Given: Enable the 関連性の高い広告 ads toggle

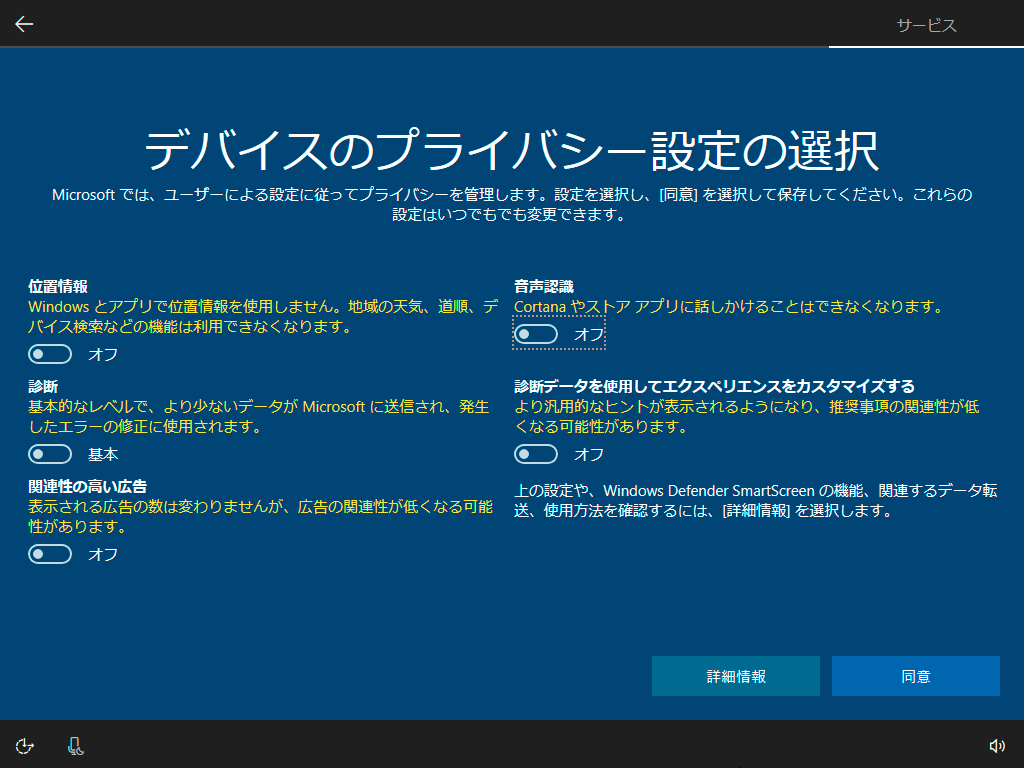Looking at the screenshot, I should 50,553.
